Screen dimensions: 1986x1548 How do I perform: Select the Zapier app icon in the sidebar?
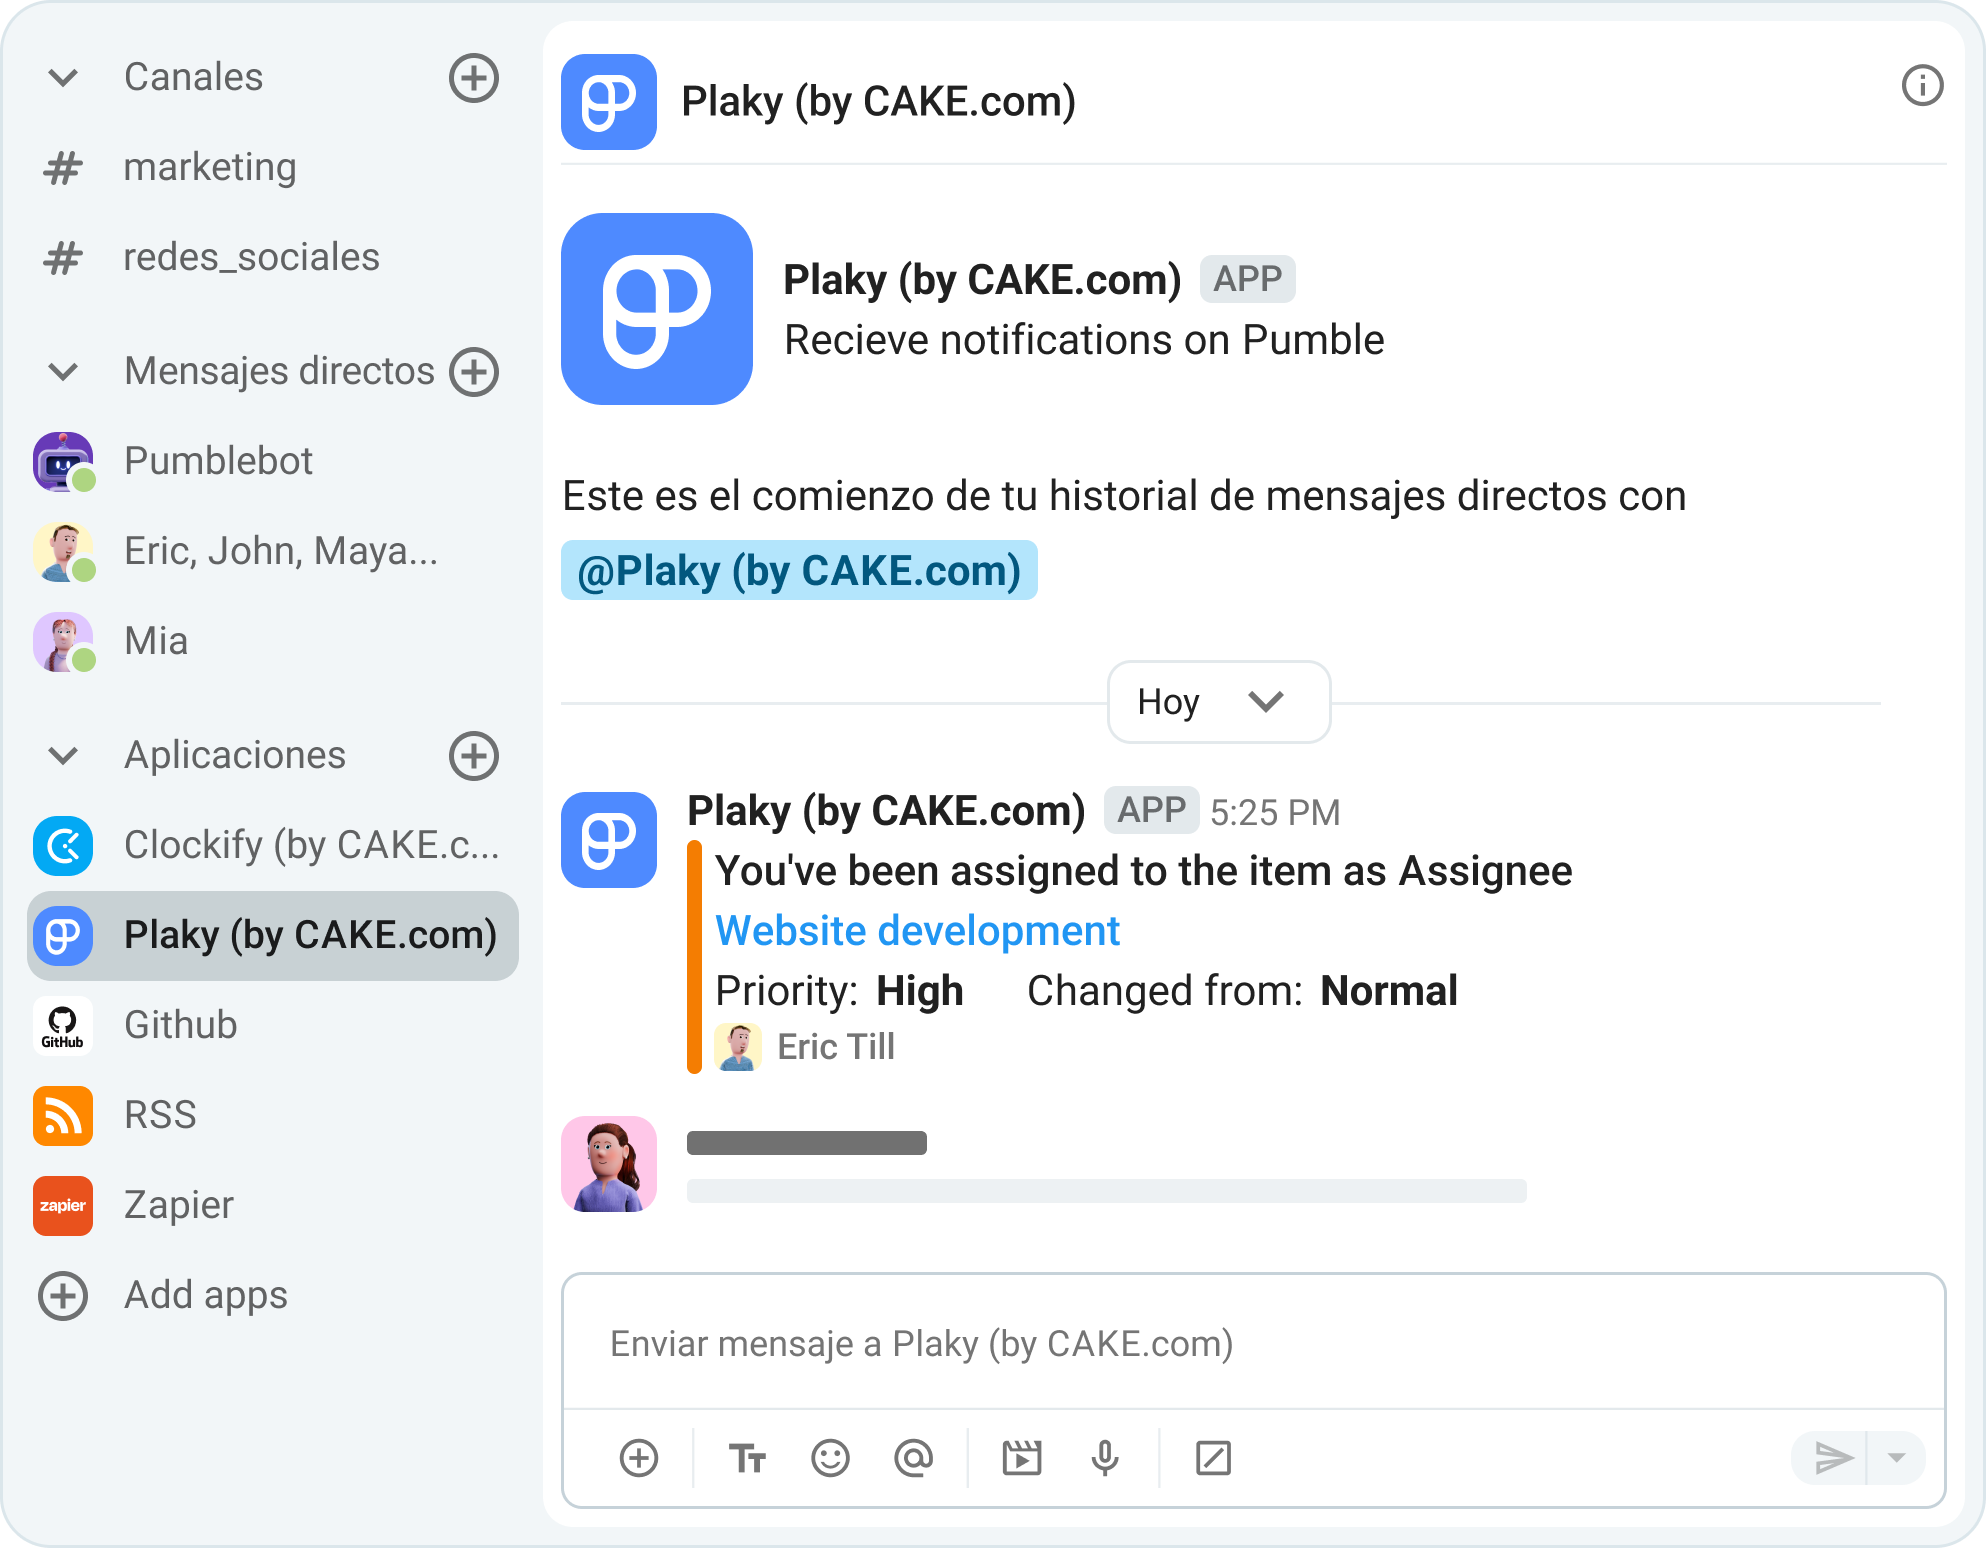(x=63, y=1205)
